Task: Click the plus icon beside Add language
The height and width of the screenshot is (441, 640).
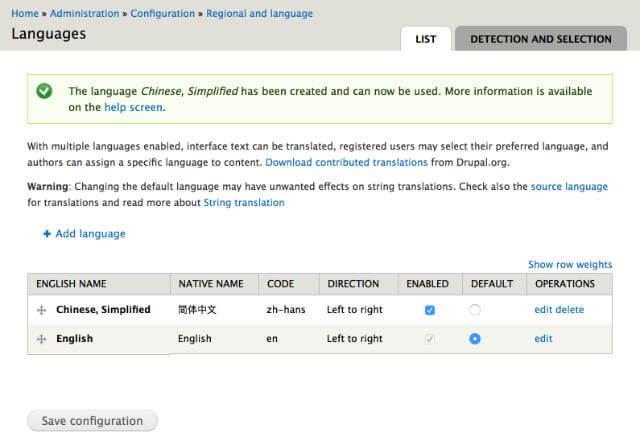Action: (x=47, y=234)
